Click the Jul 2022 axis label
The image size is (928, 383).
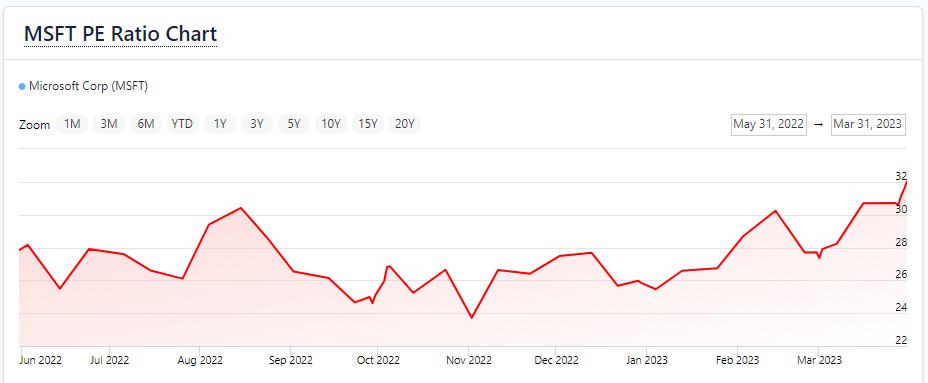110,360
